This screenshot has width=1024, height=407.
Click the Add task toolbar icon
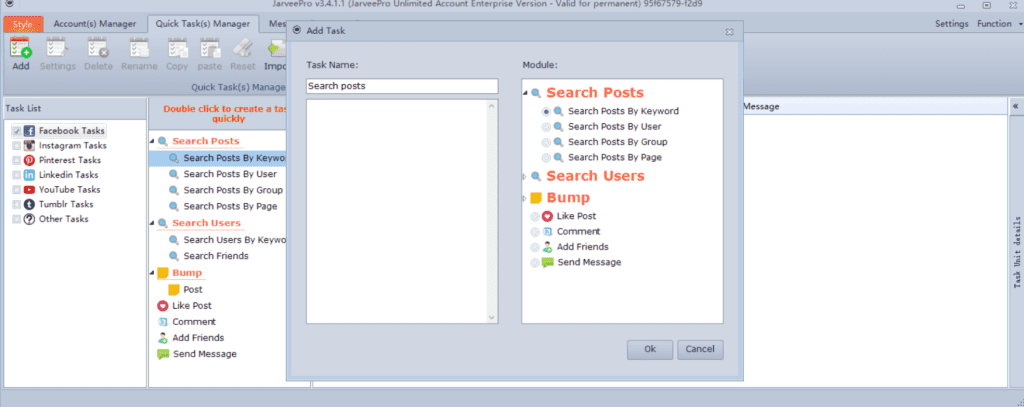click(21, 48)
